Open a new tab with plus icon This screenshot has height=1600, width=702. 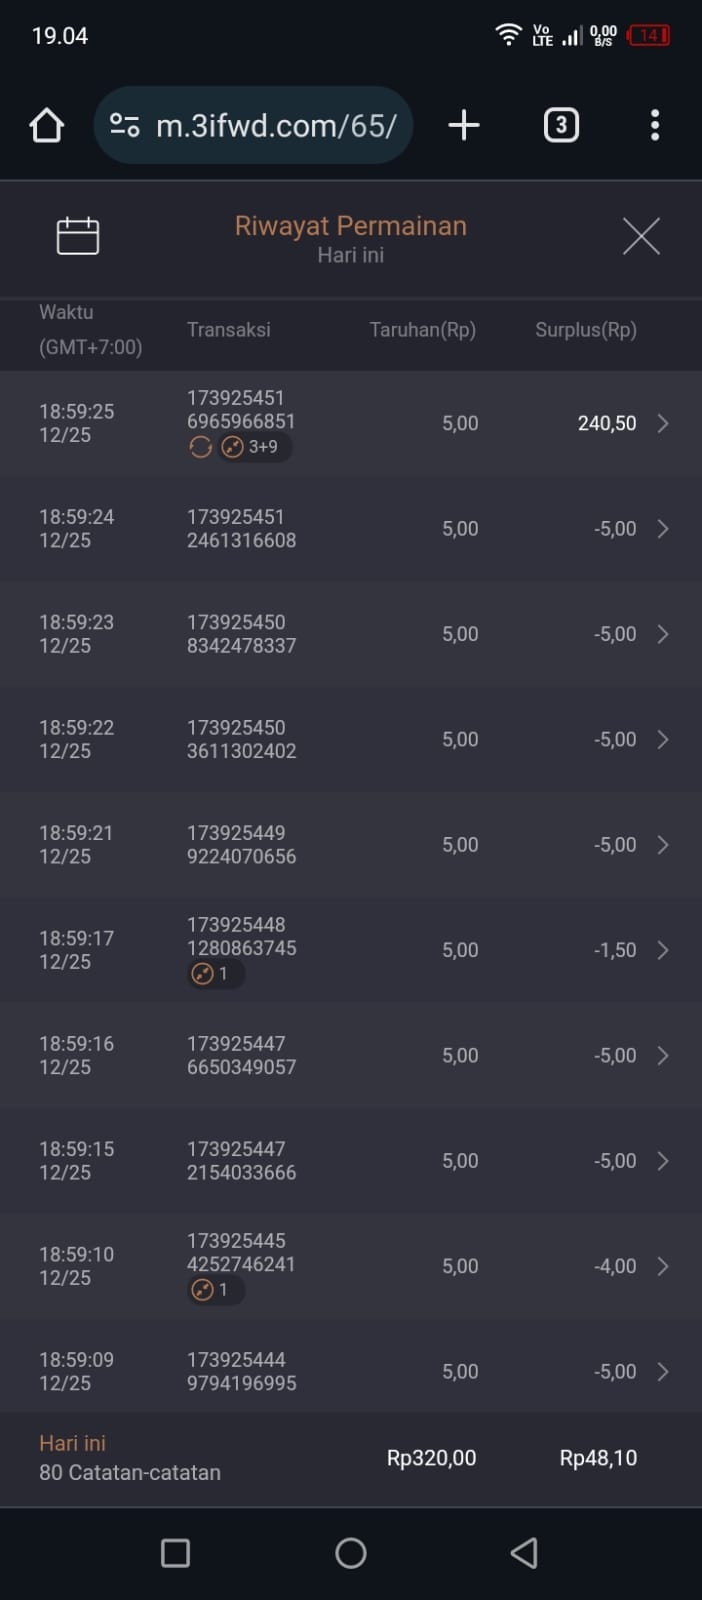point(463,125)
